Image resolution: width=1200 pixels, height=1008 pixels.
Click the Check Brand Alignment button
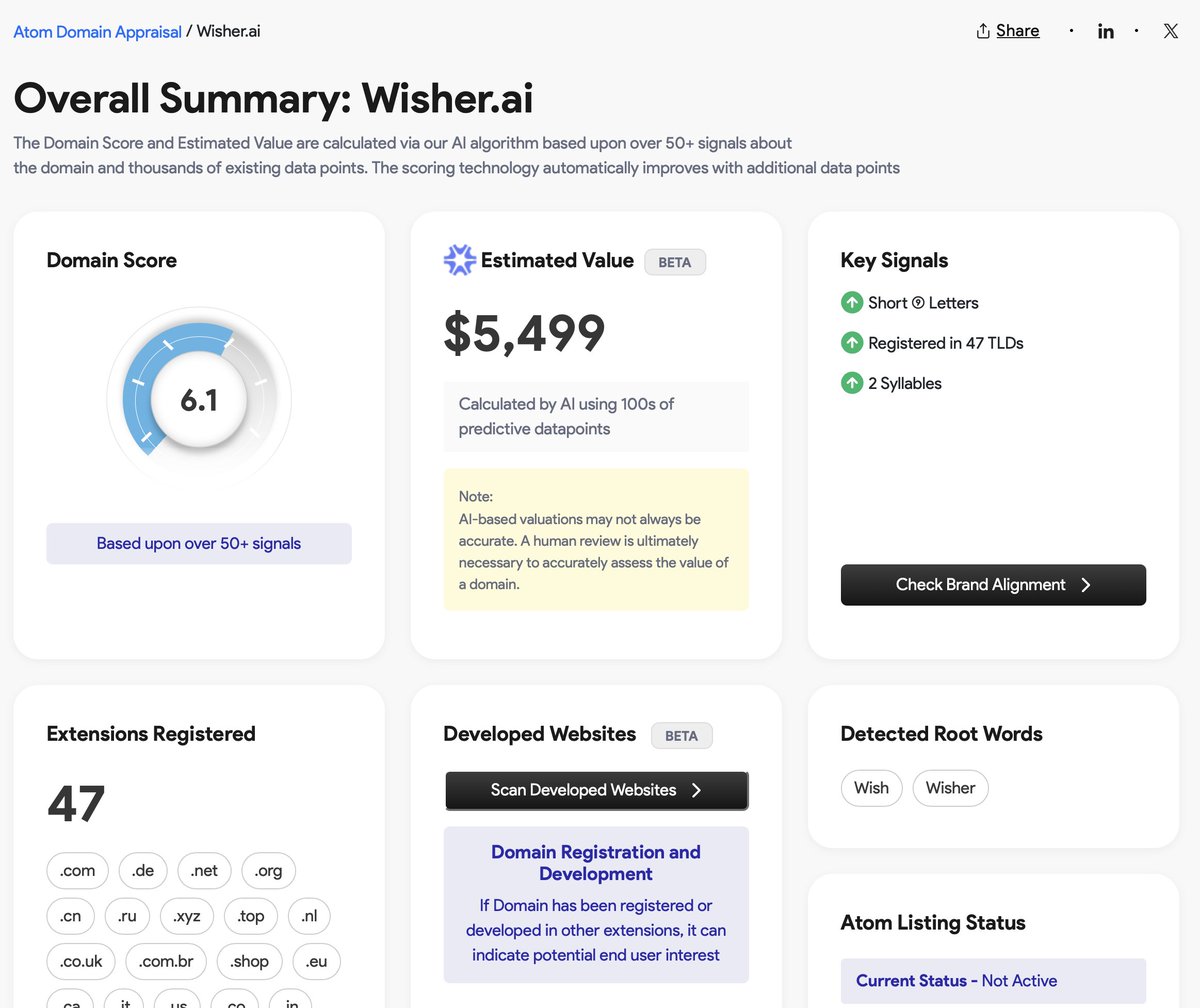[x=993, y=585]
